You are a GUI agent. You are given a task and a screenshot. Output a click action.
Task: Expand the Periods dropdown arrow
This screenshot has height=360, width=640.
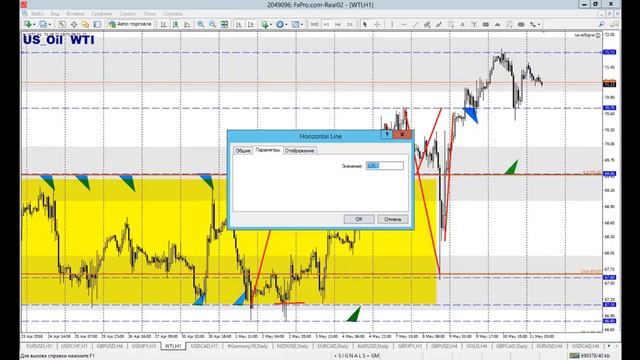pos(286,24)
